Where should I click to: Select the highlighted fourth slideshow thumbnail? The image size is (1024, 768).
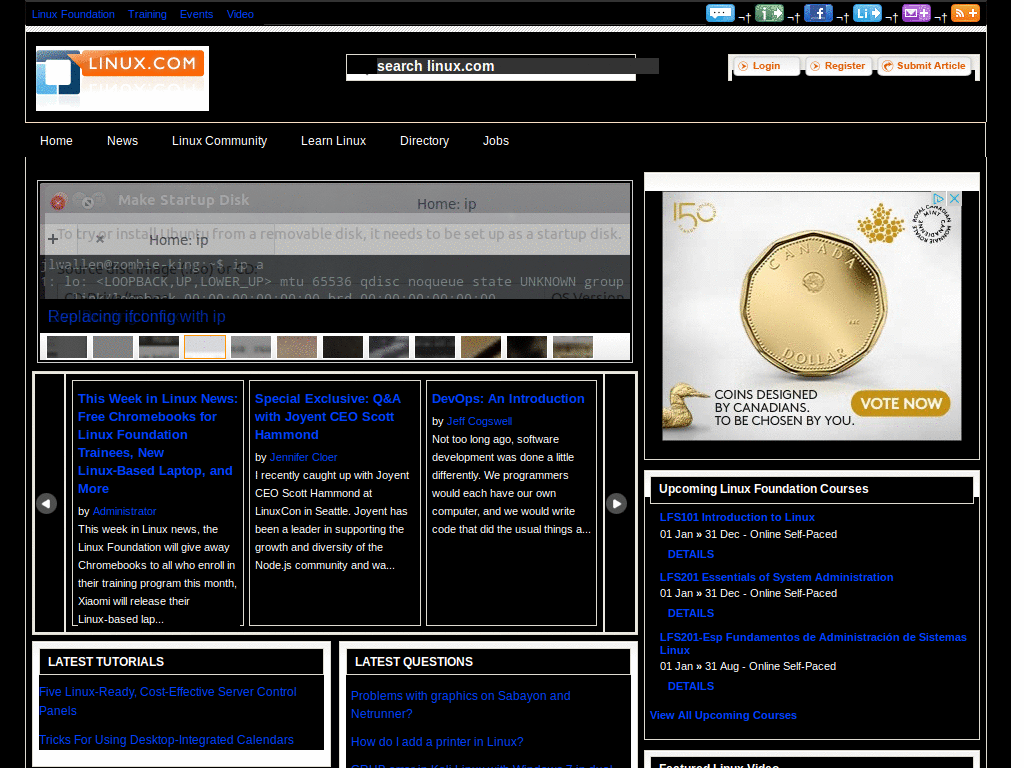tap(205, 347)
